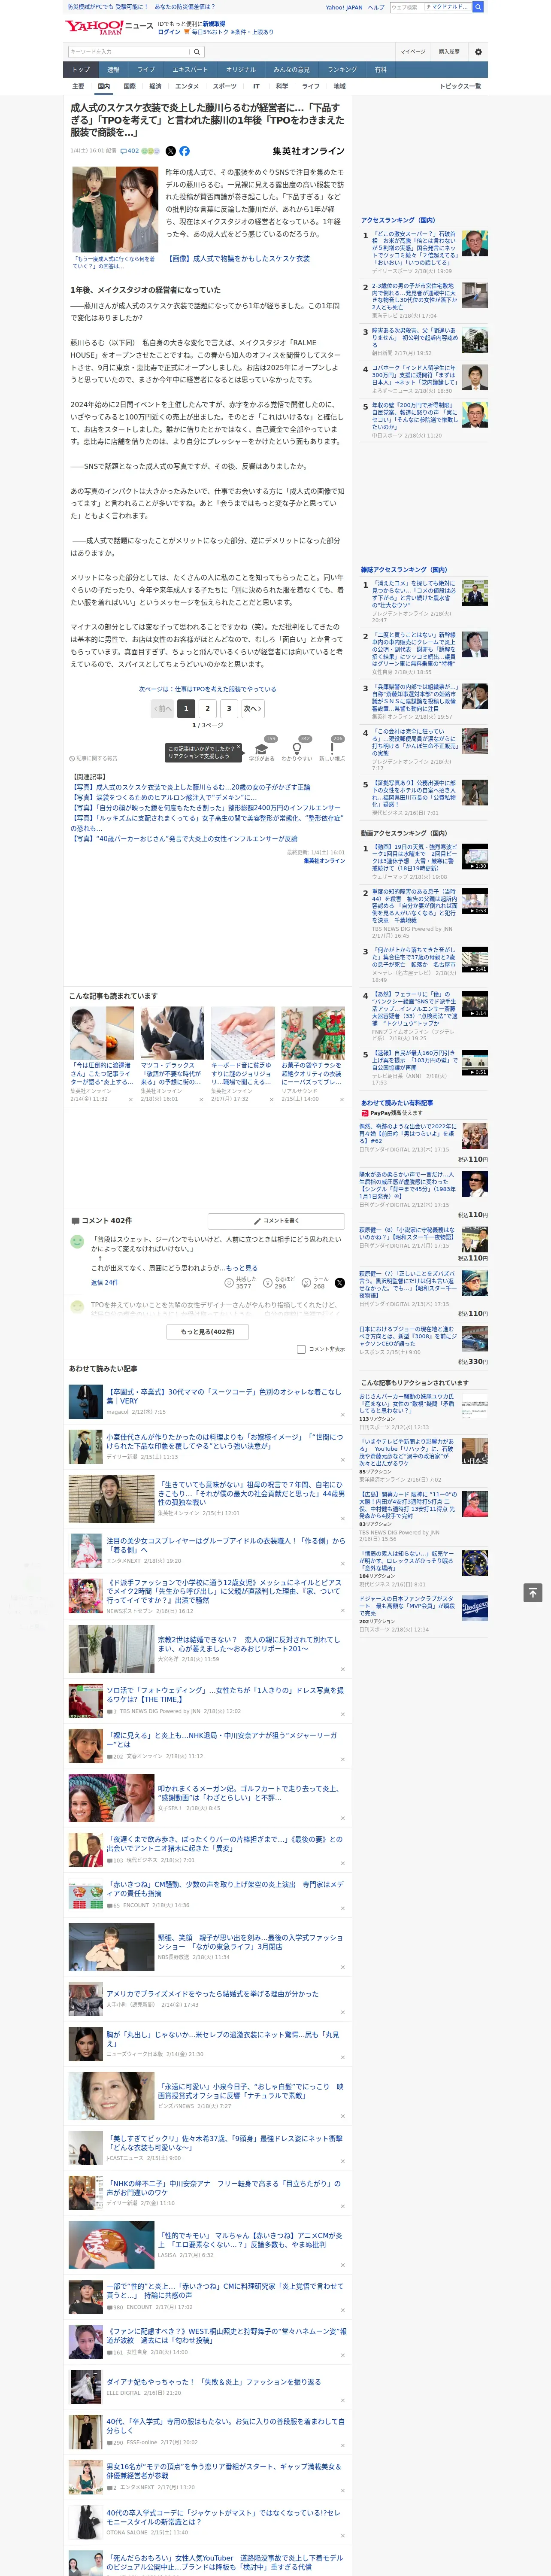Select the トップ main tab
This screenshot has height=2576, width=551.
click(81, 70)
